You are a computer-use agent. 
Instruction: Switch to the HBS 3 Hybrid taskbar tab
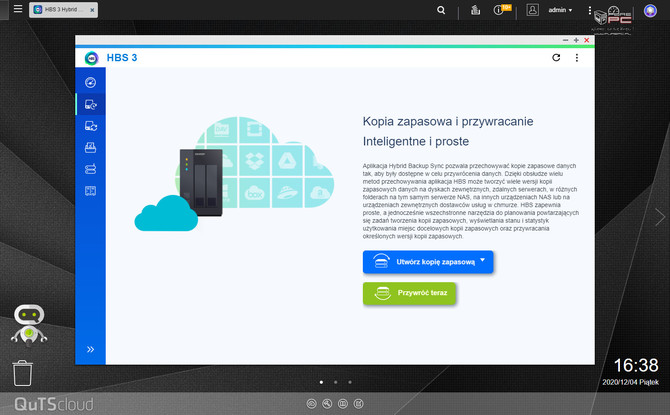(63, 9)
